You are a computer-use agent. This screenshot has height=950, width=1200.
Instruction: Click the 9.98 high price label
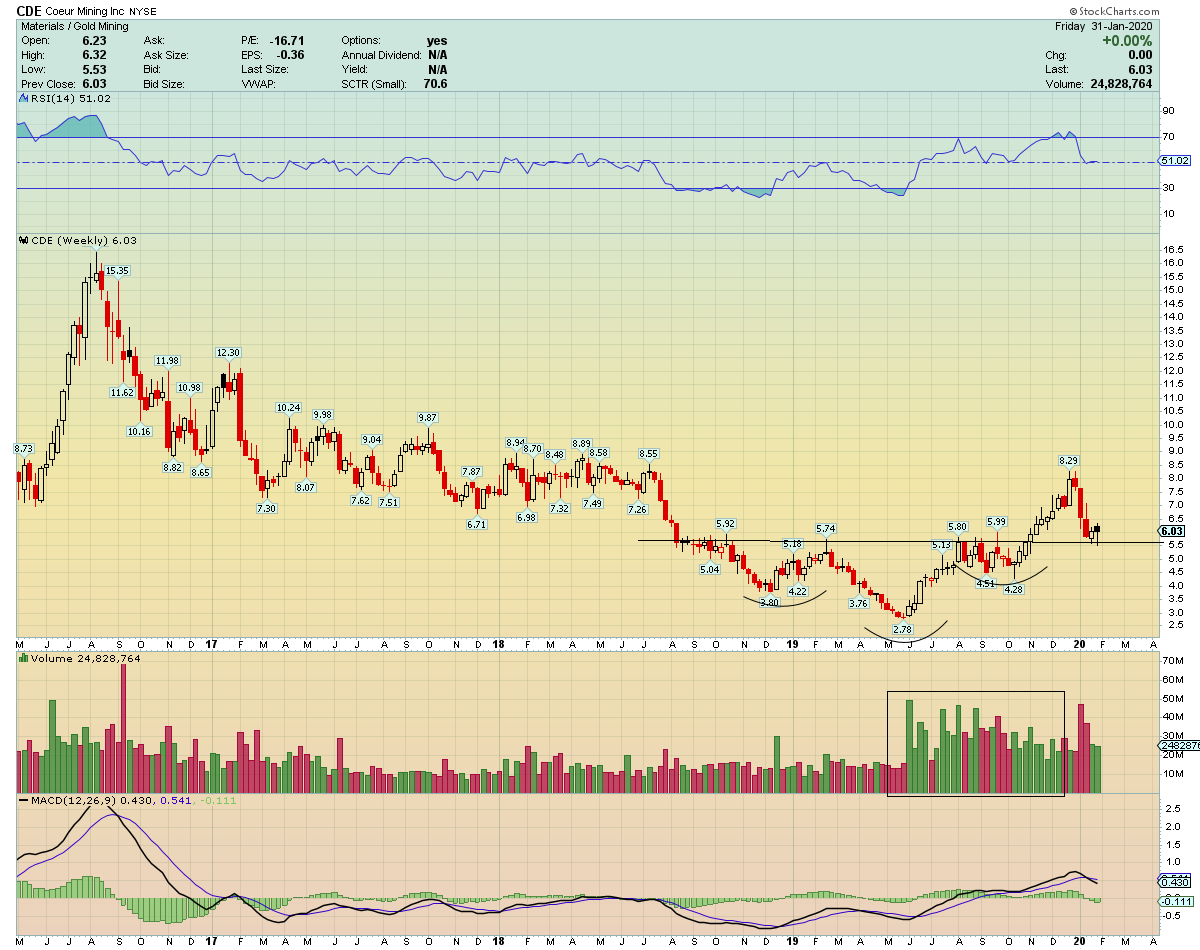click(323, 414)
